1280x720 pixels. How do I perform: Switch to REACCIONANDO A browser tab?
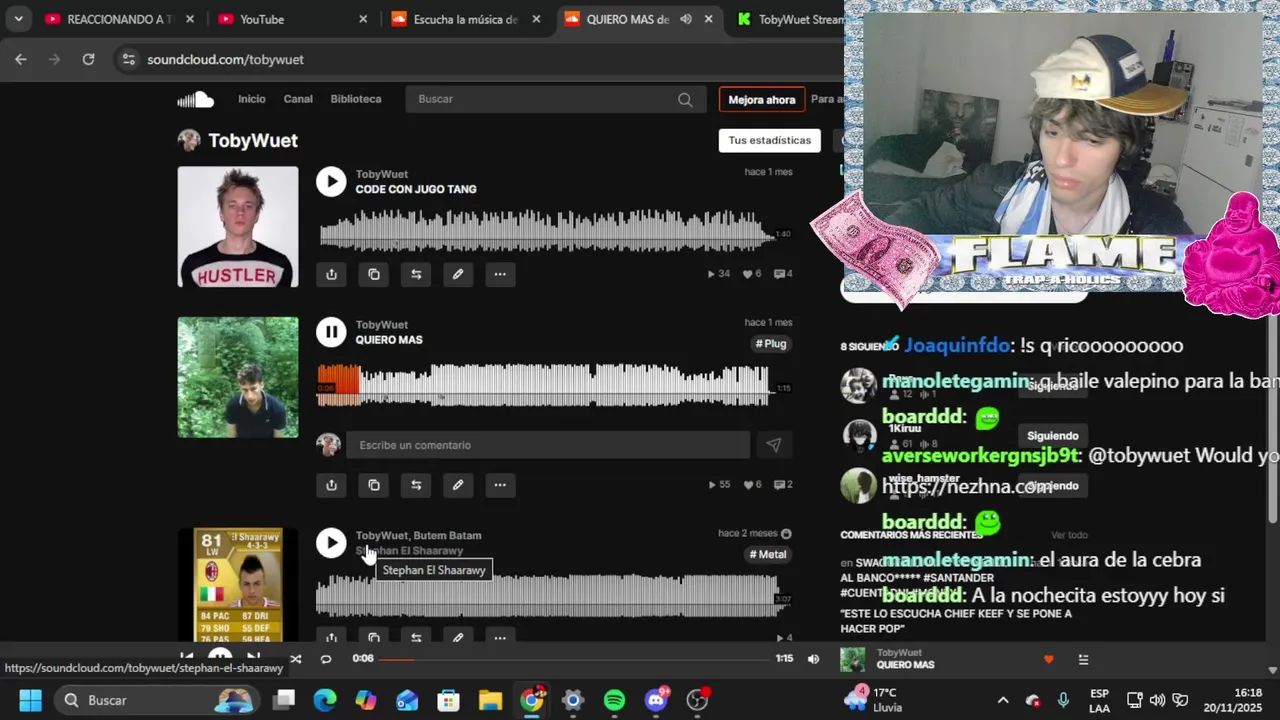click(x=110, y=19)
